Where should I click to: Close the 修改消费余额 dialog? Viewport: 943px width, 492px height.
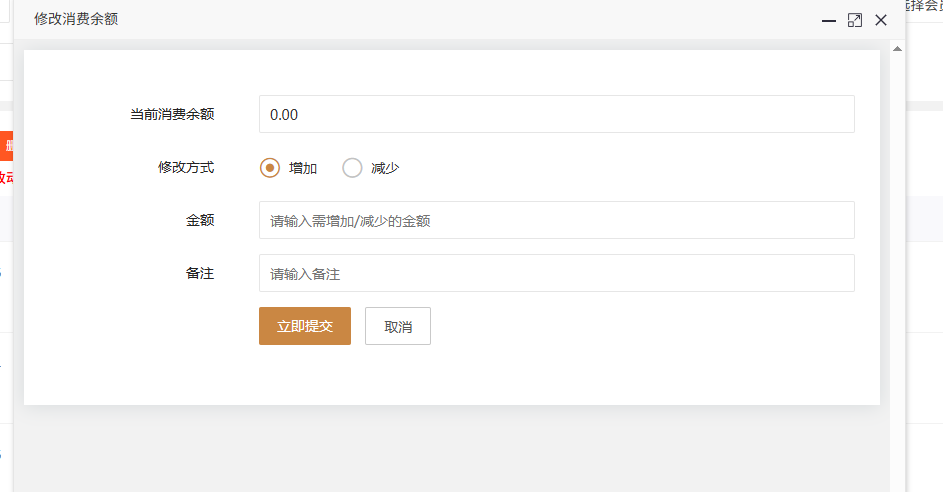pyautogui.click(x=881, y=20)
